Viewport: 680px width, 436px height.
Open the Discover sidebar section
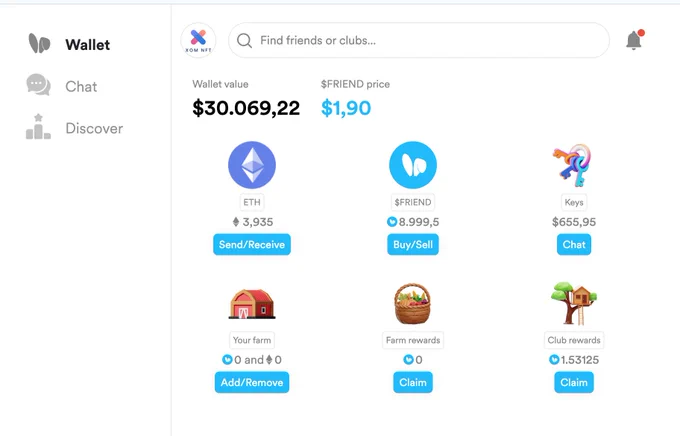tap(75, 128)
